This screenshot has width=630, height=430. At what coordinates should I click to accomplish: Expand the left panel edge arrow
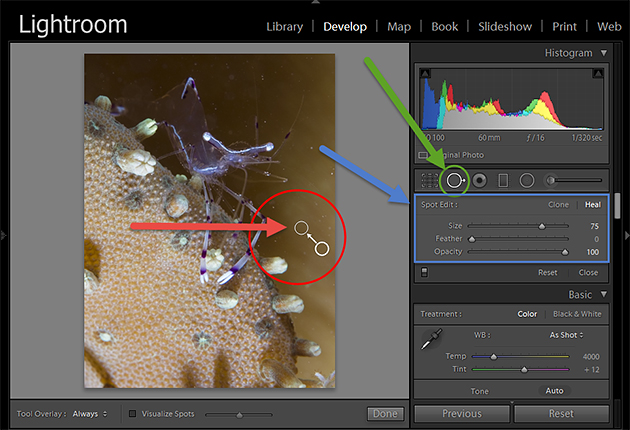[3, 235]
